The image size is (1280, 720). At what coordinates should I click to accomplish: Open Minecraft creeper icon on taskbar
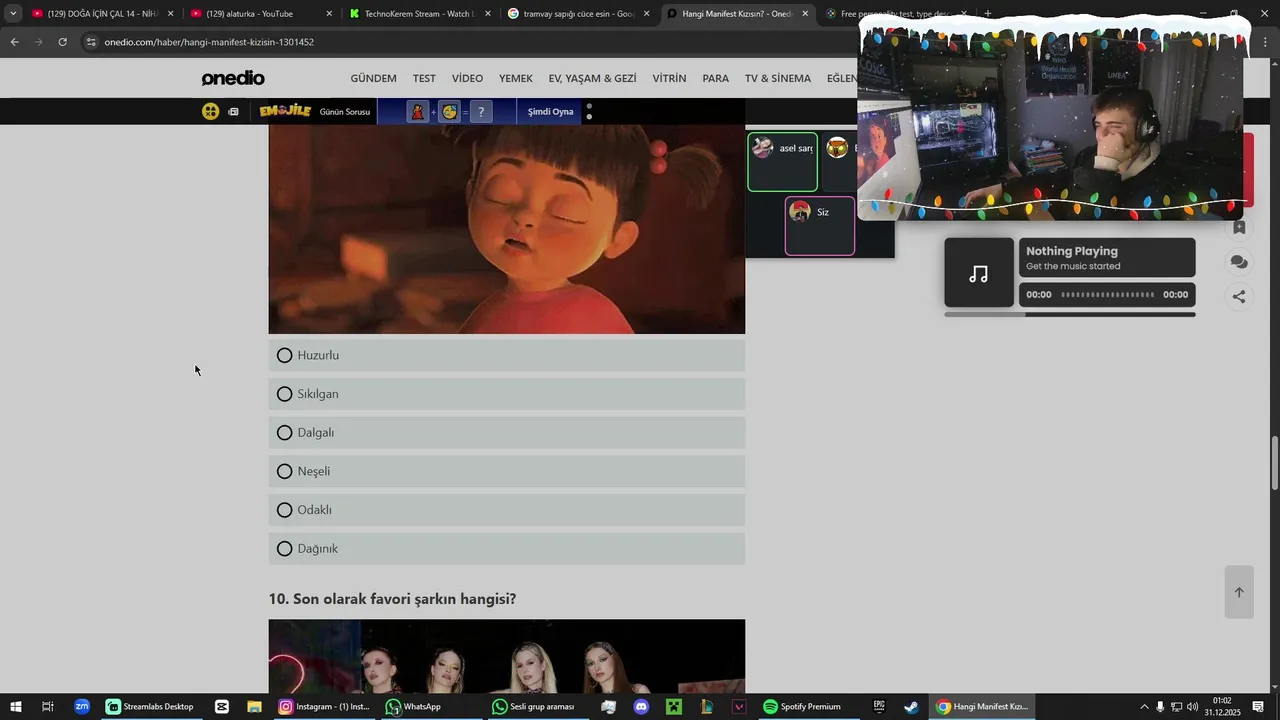[x=674, y=707]
